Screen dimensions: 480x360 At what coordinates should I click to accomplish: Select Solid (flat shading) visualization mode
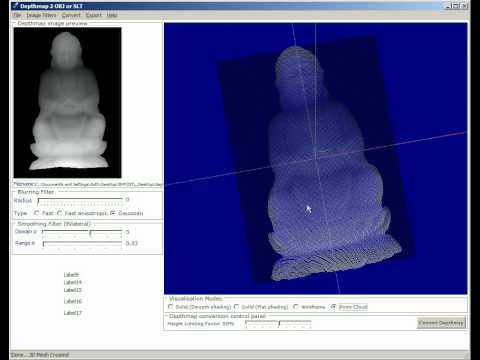[236, 307]
